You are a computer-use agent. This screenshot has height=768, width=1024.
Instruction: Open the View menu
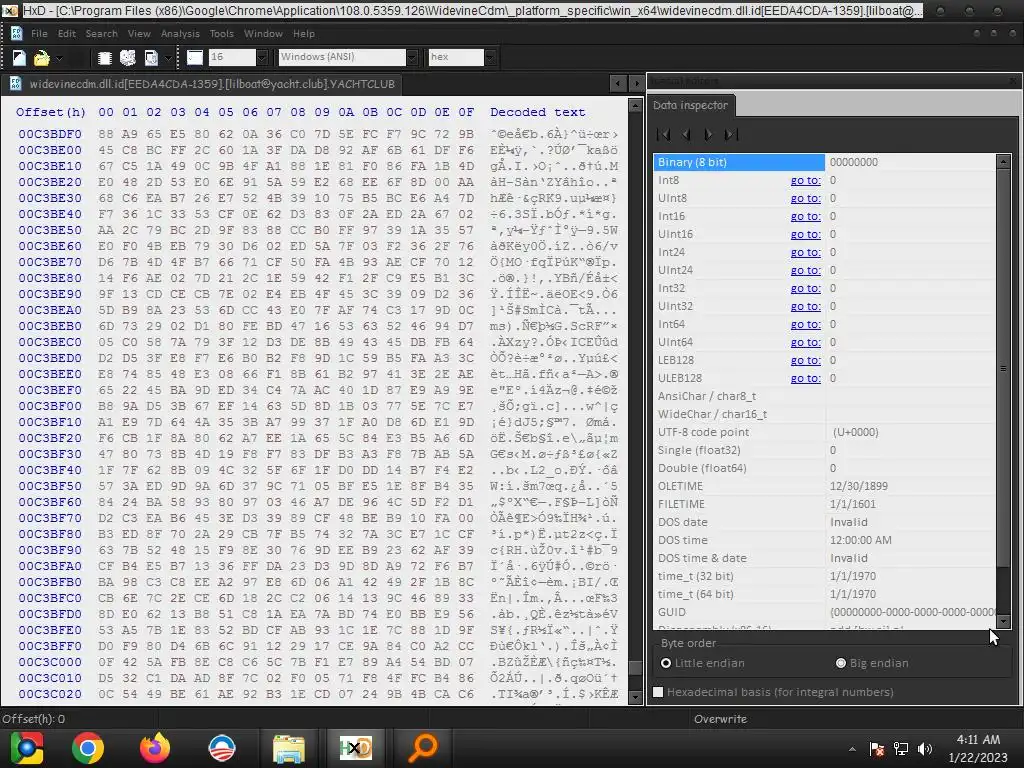(x=139, y=33)
